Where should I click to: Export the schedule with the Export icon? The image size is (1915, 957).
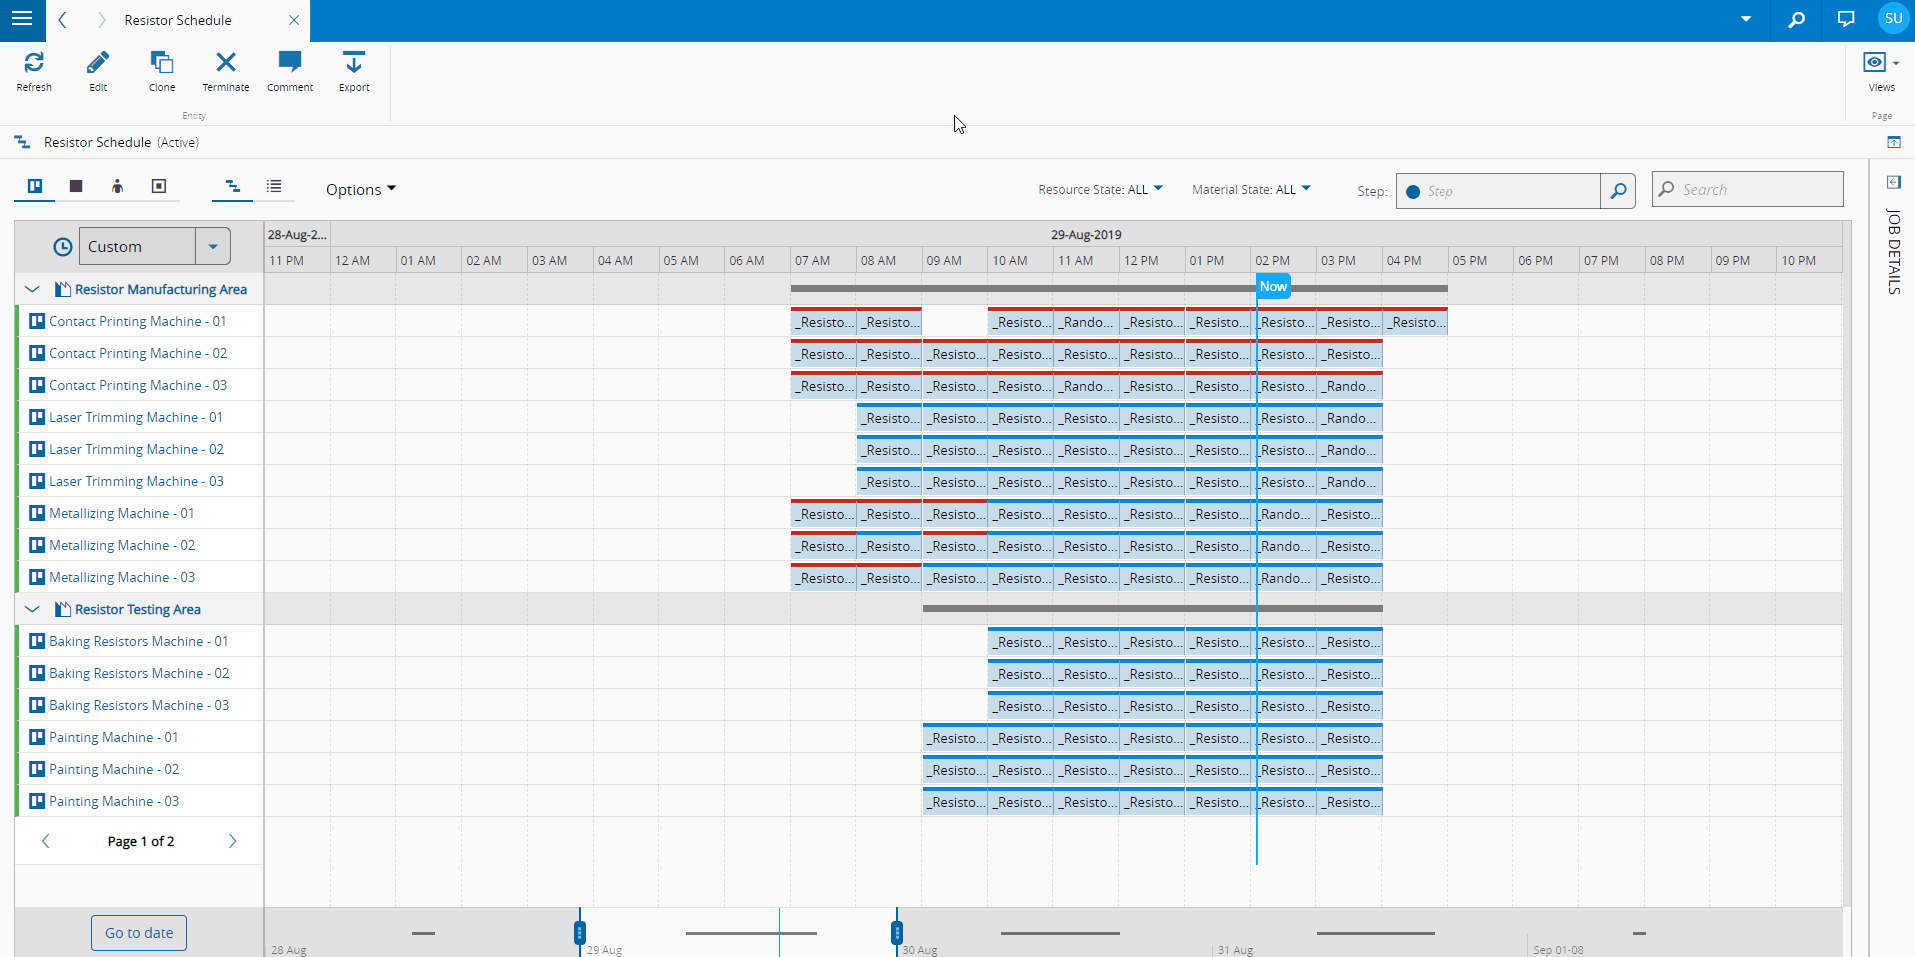[x=354, y=63]
